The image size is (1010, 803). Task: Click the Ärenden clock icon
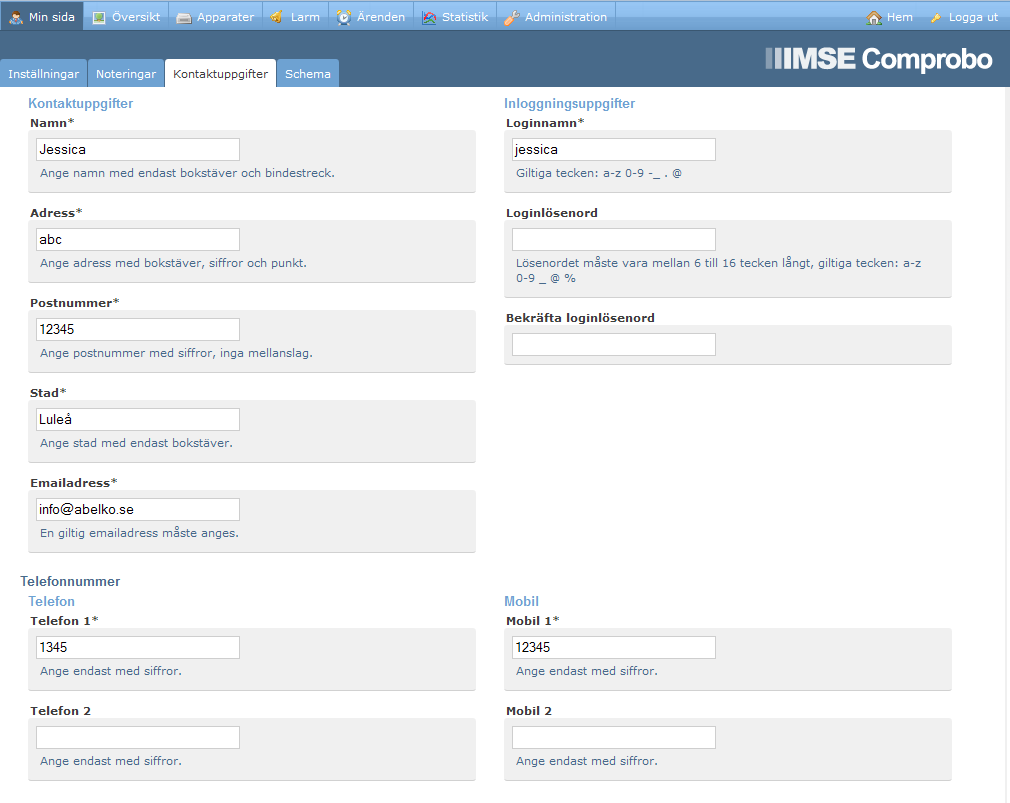[344, 17]
